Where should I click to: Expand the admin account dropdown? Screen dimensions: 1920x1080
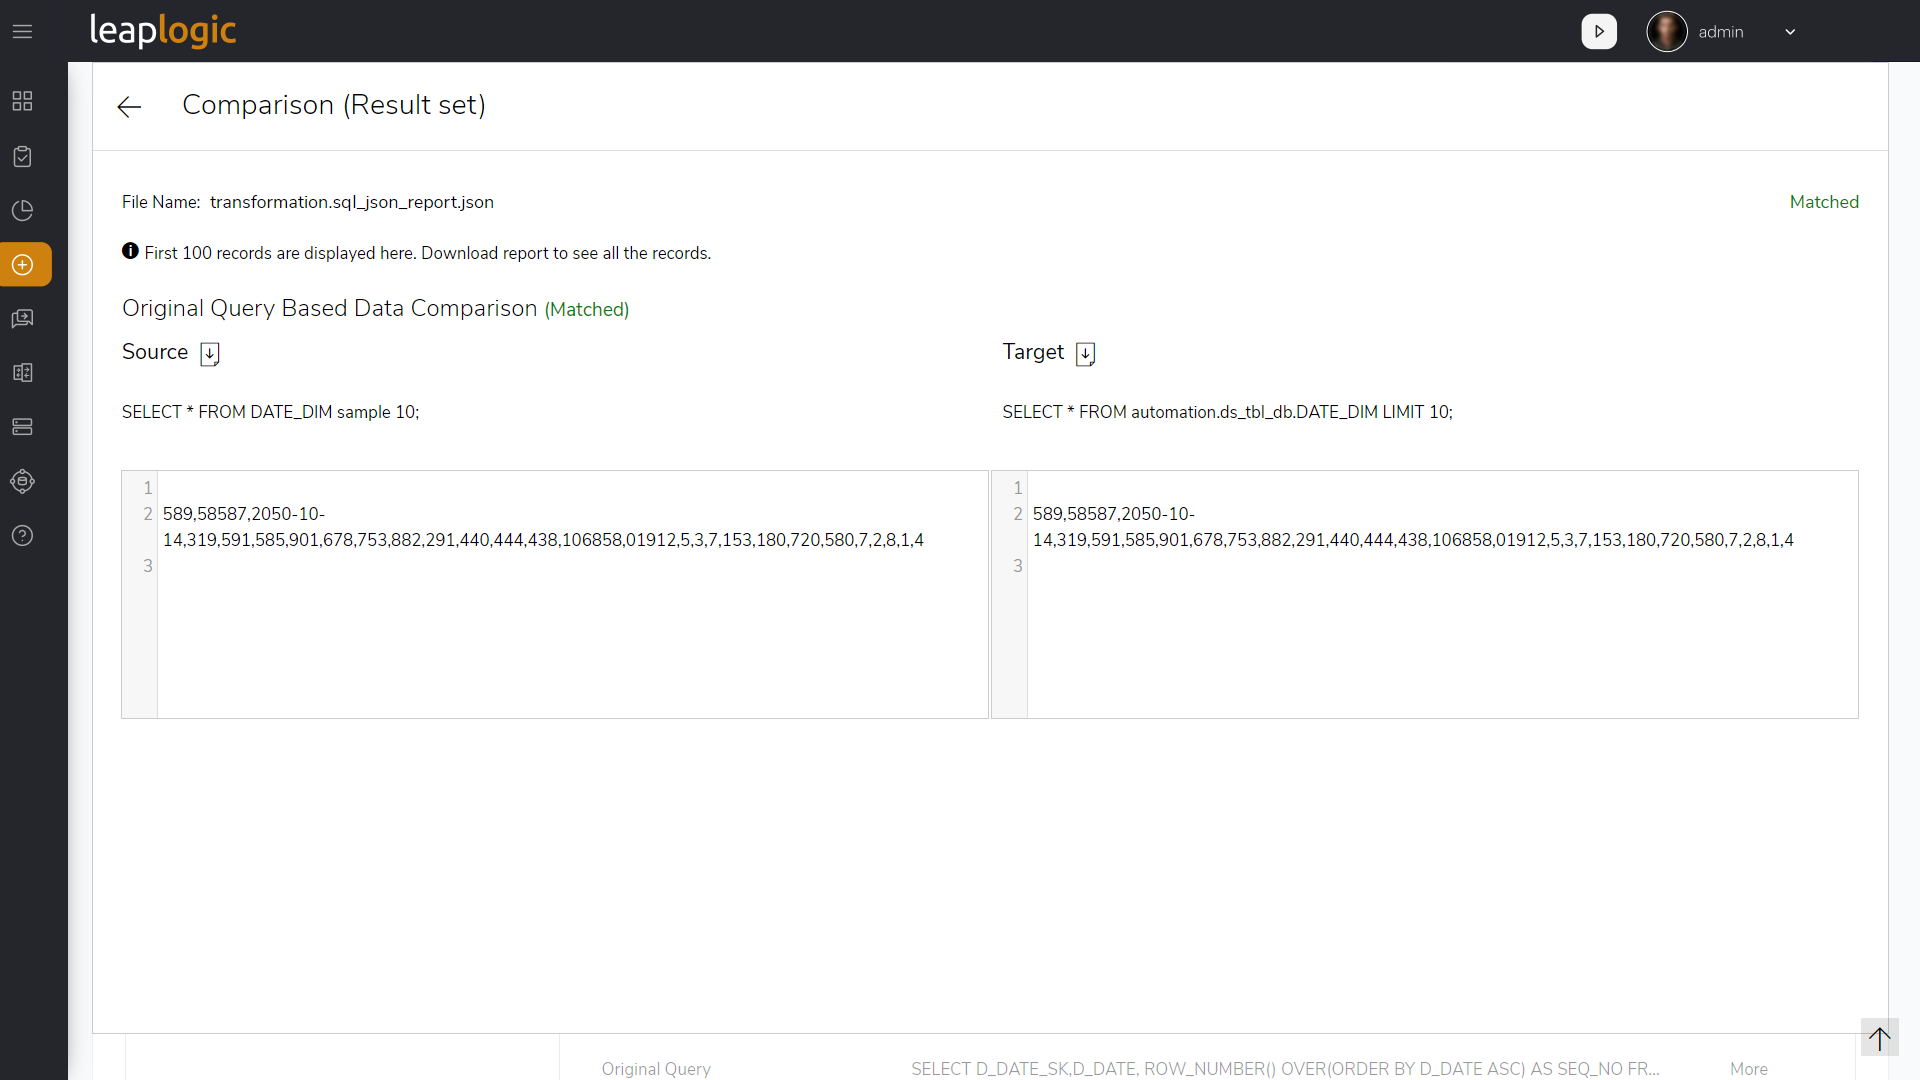tap(1789, 31)
